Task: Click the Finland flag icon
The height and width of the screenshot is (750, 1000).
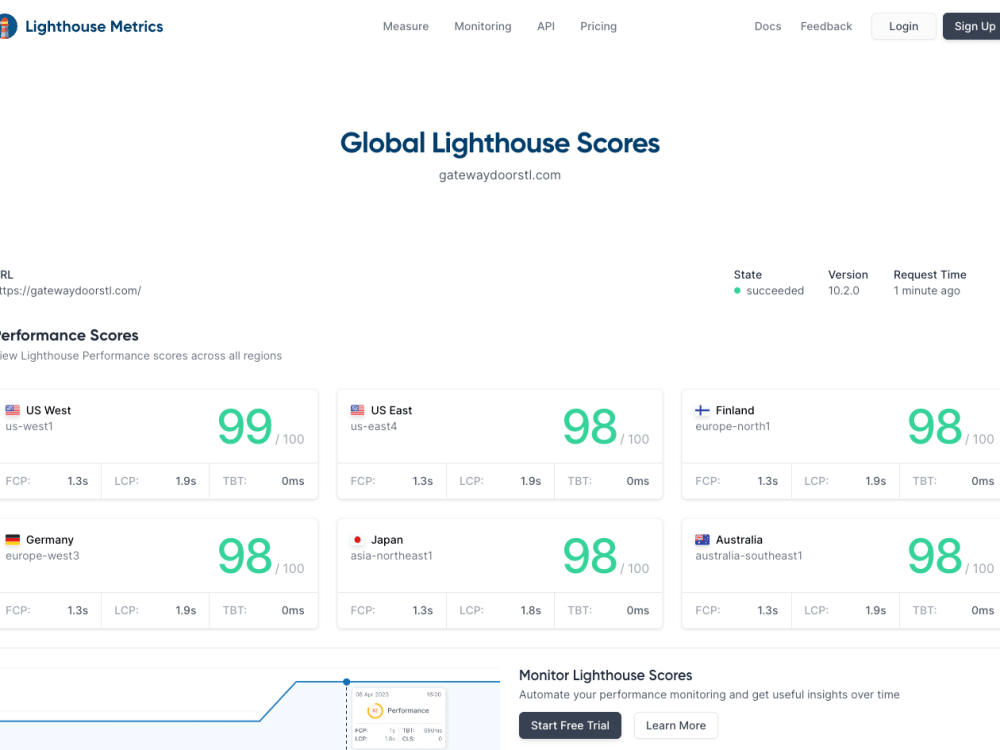Action: click(702, 410)
